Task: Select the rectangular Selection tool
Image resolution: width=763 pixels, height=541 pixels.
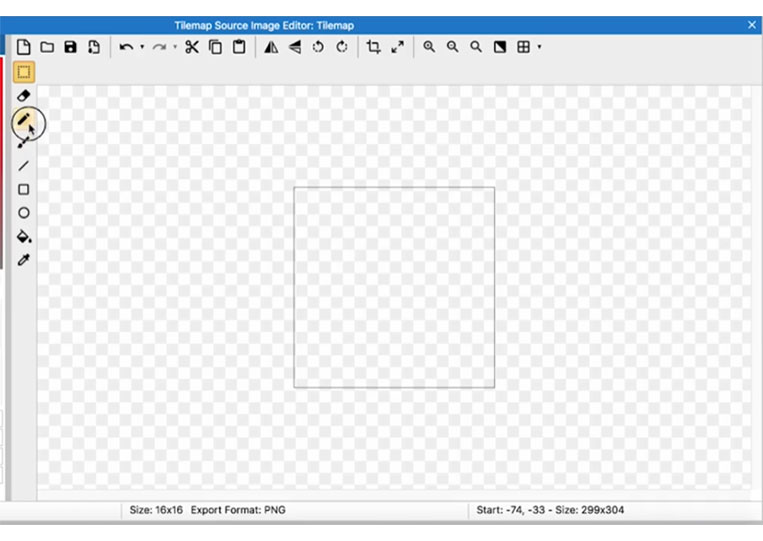Action: [23, 72]
